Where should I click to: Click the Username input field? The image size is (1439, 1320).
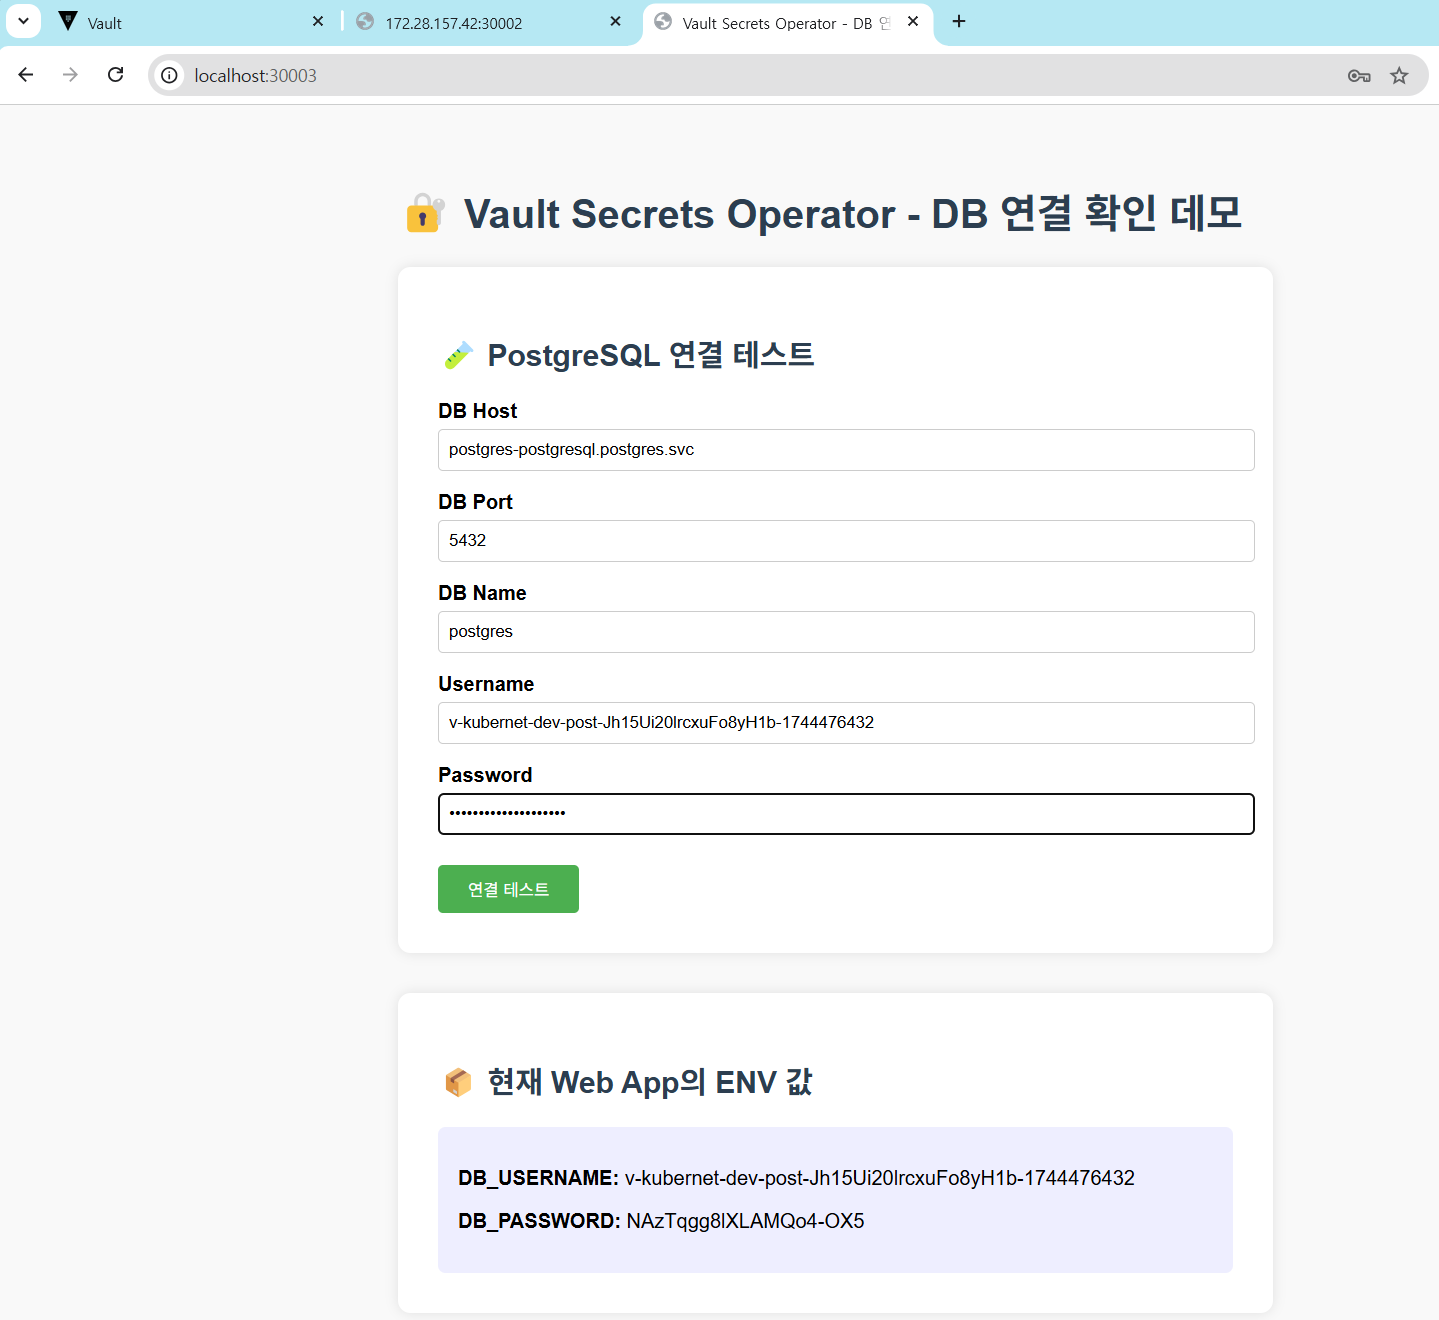point(846,723)
